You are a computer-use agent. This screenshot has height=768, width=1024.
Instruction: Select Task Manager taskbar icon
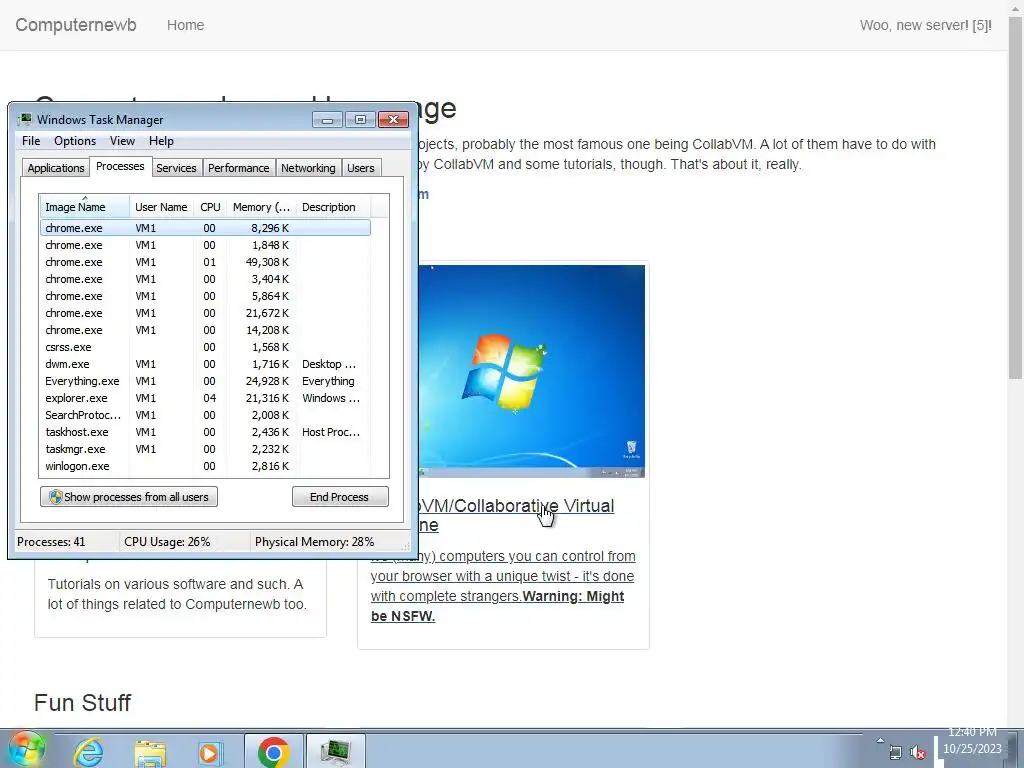point(336,751)
